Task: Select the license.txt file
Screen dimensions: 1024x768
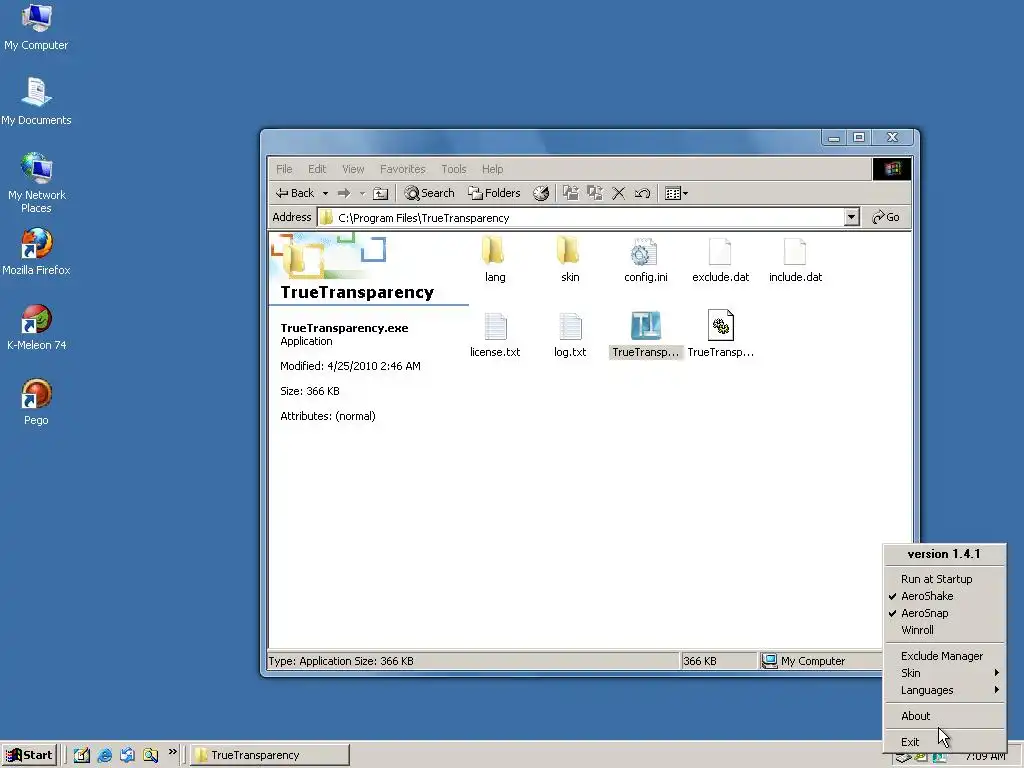Action: point(495,334)
